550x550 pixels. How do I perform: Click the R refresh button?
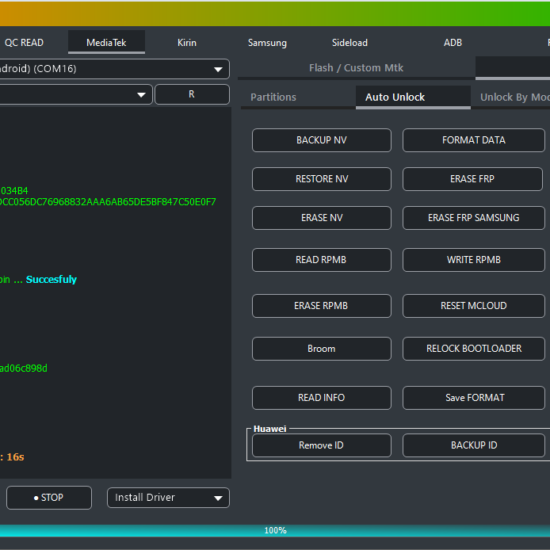(x=192, y=94)
